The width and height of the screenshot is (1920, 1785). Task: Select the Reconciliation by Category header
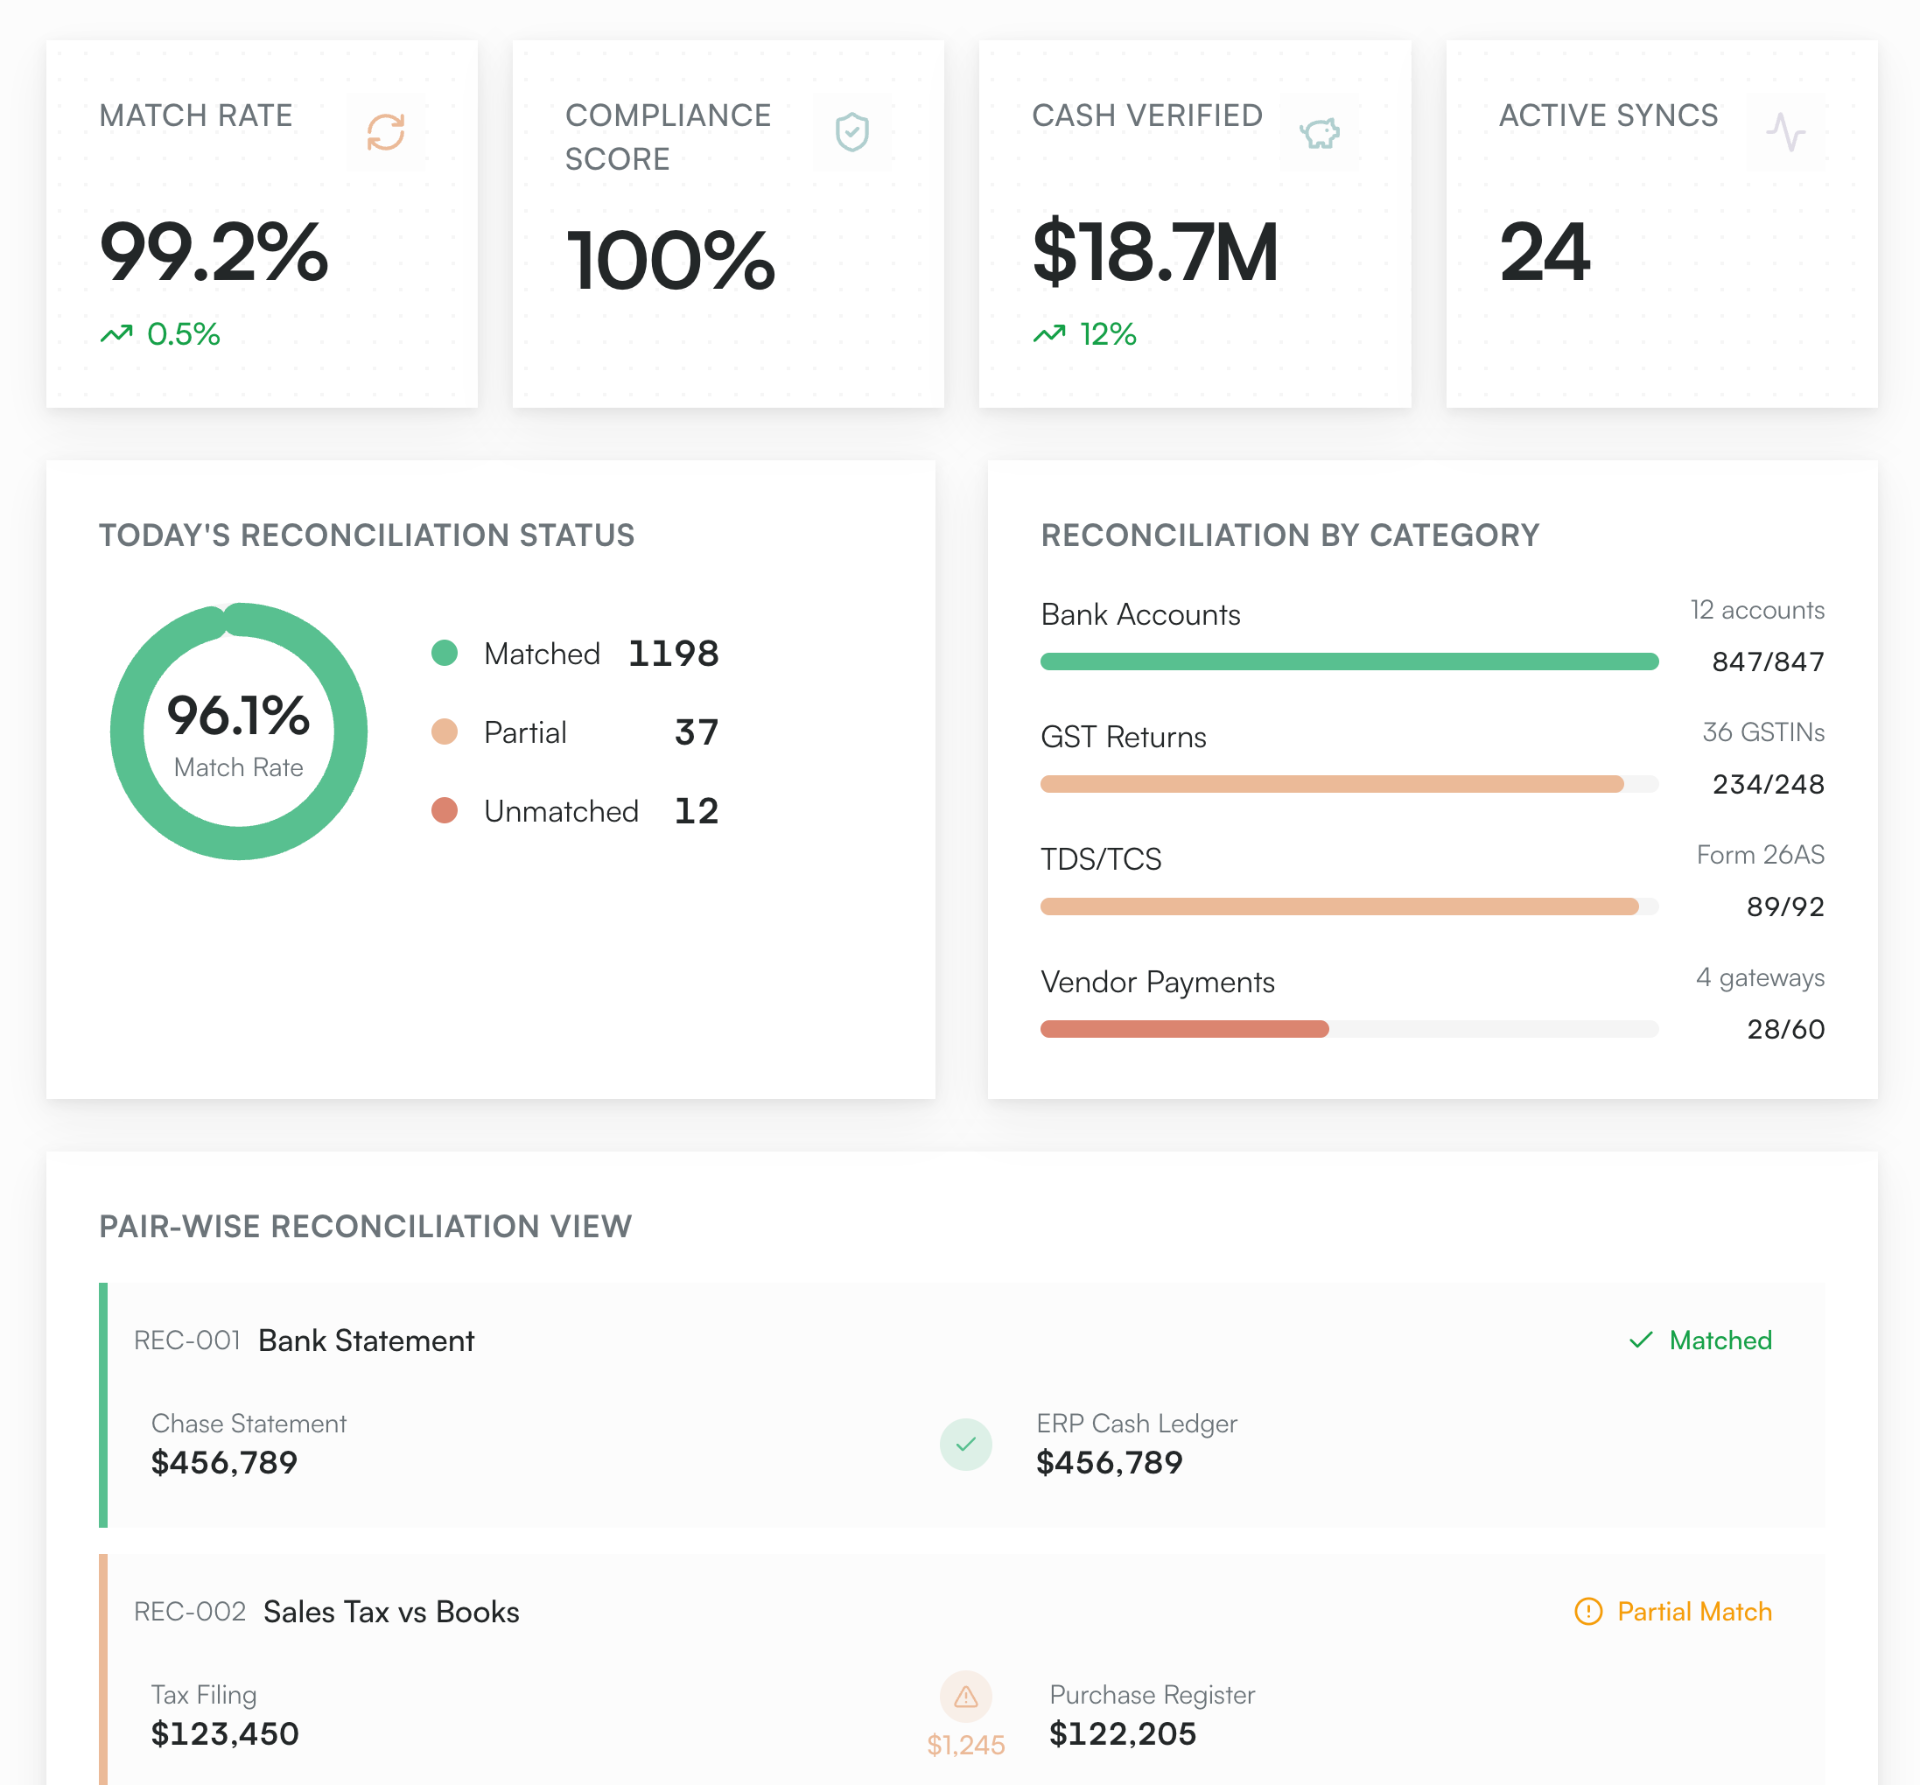[1290, 535]
